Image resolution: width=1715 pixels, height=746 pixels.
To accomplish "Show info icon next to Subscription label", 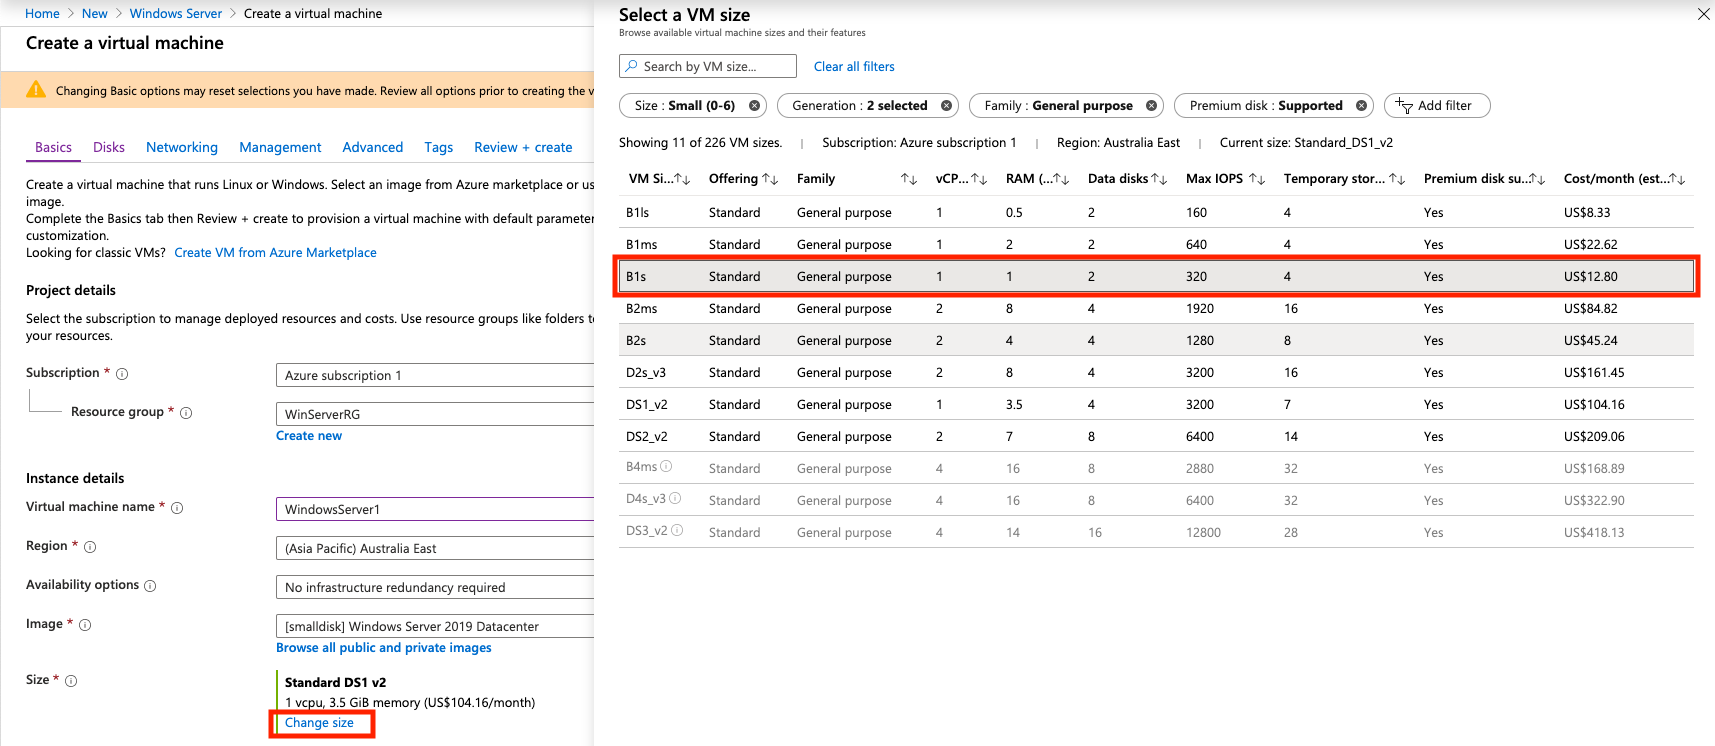I will coord(122,374).
